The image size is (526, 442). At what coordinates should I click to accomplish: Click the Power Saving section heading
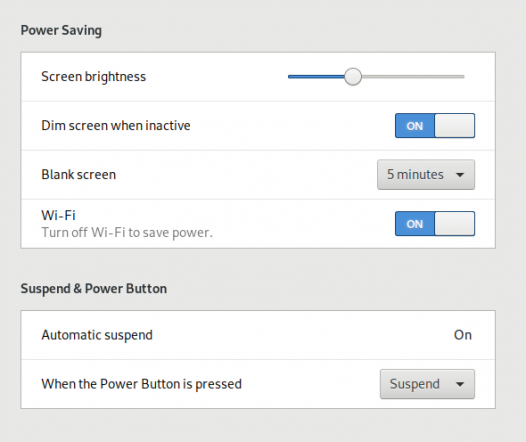61,31
